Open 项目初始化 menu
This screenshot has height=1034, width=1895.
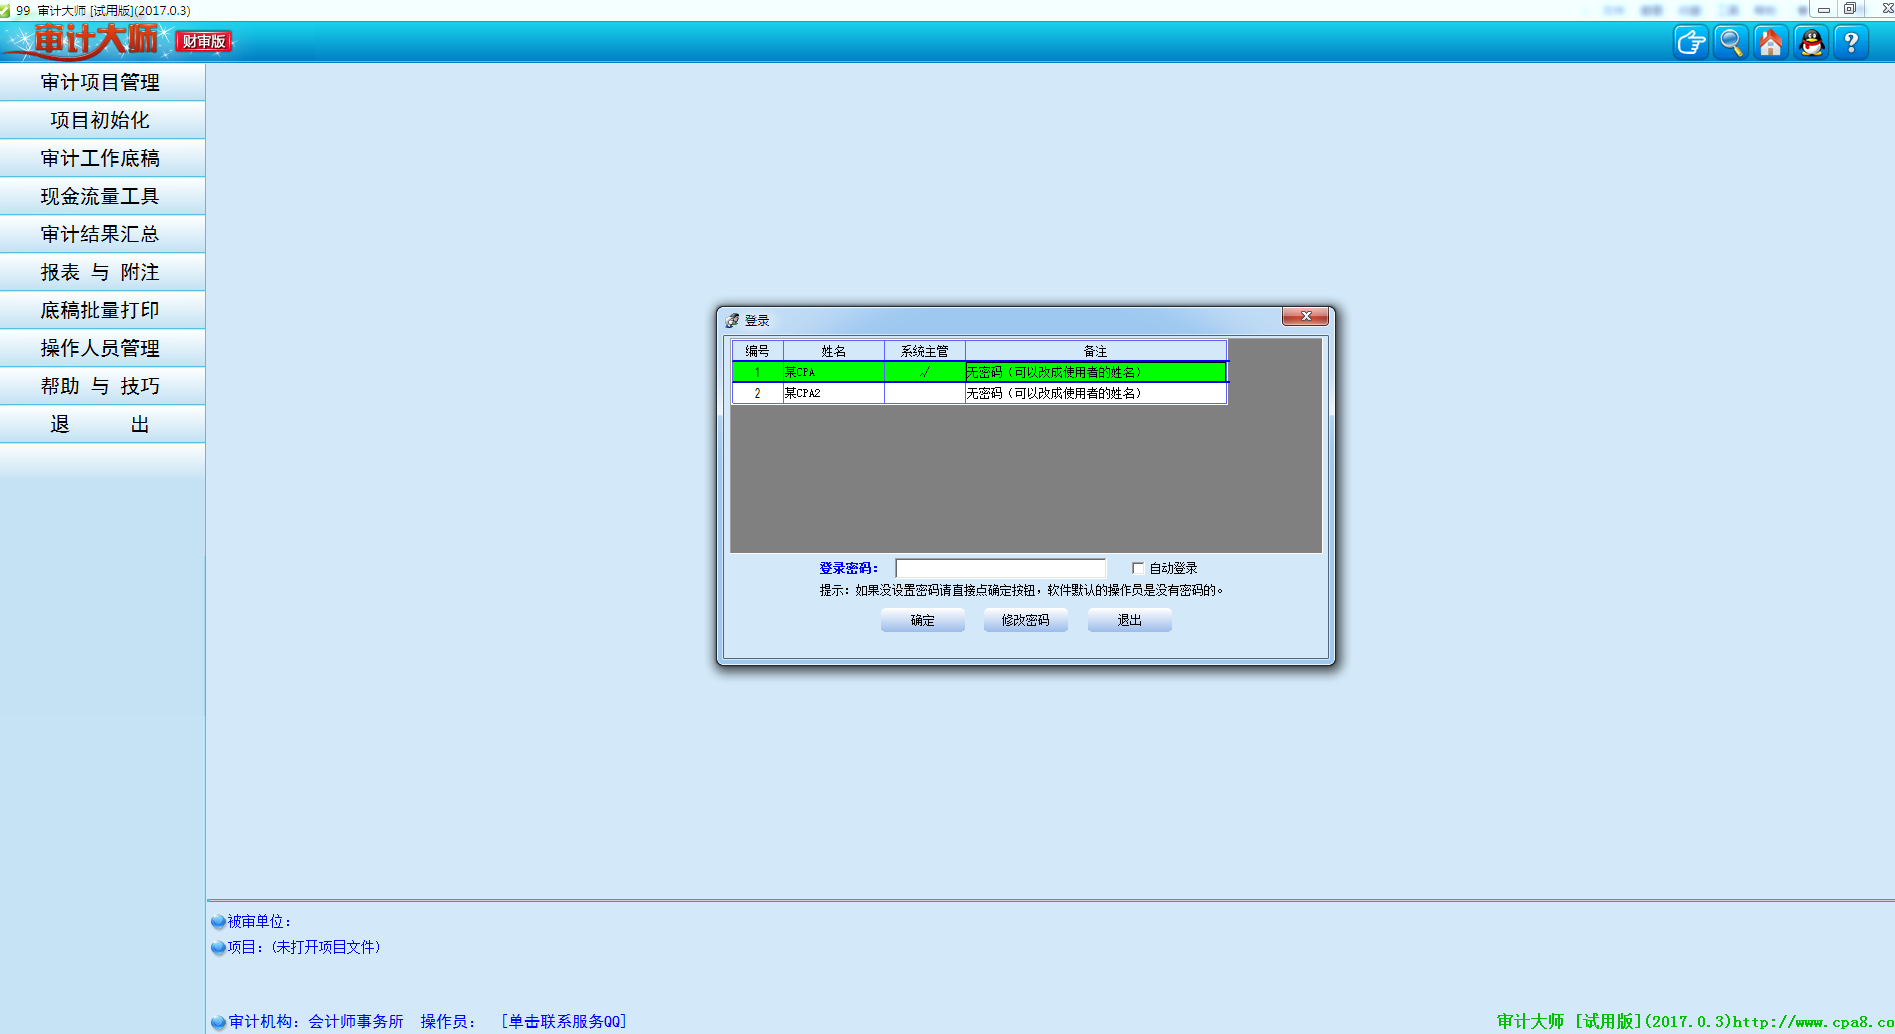tap(102, 120)
